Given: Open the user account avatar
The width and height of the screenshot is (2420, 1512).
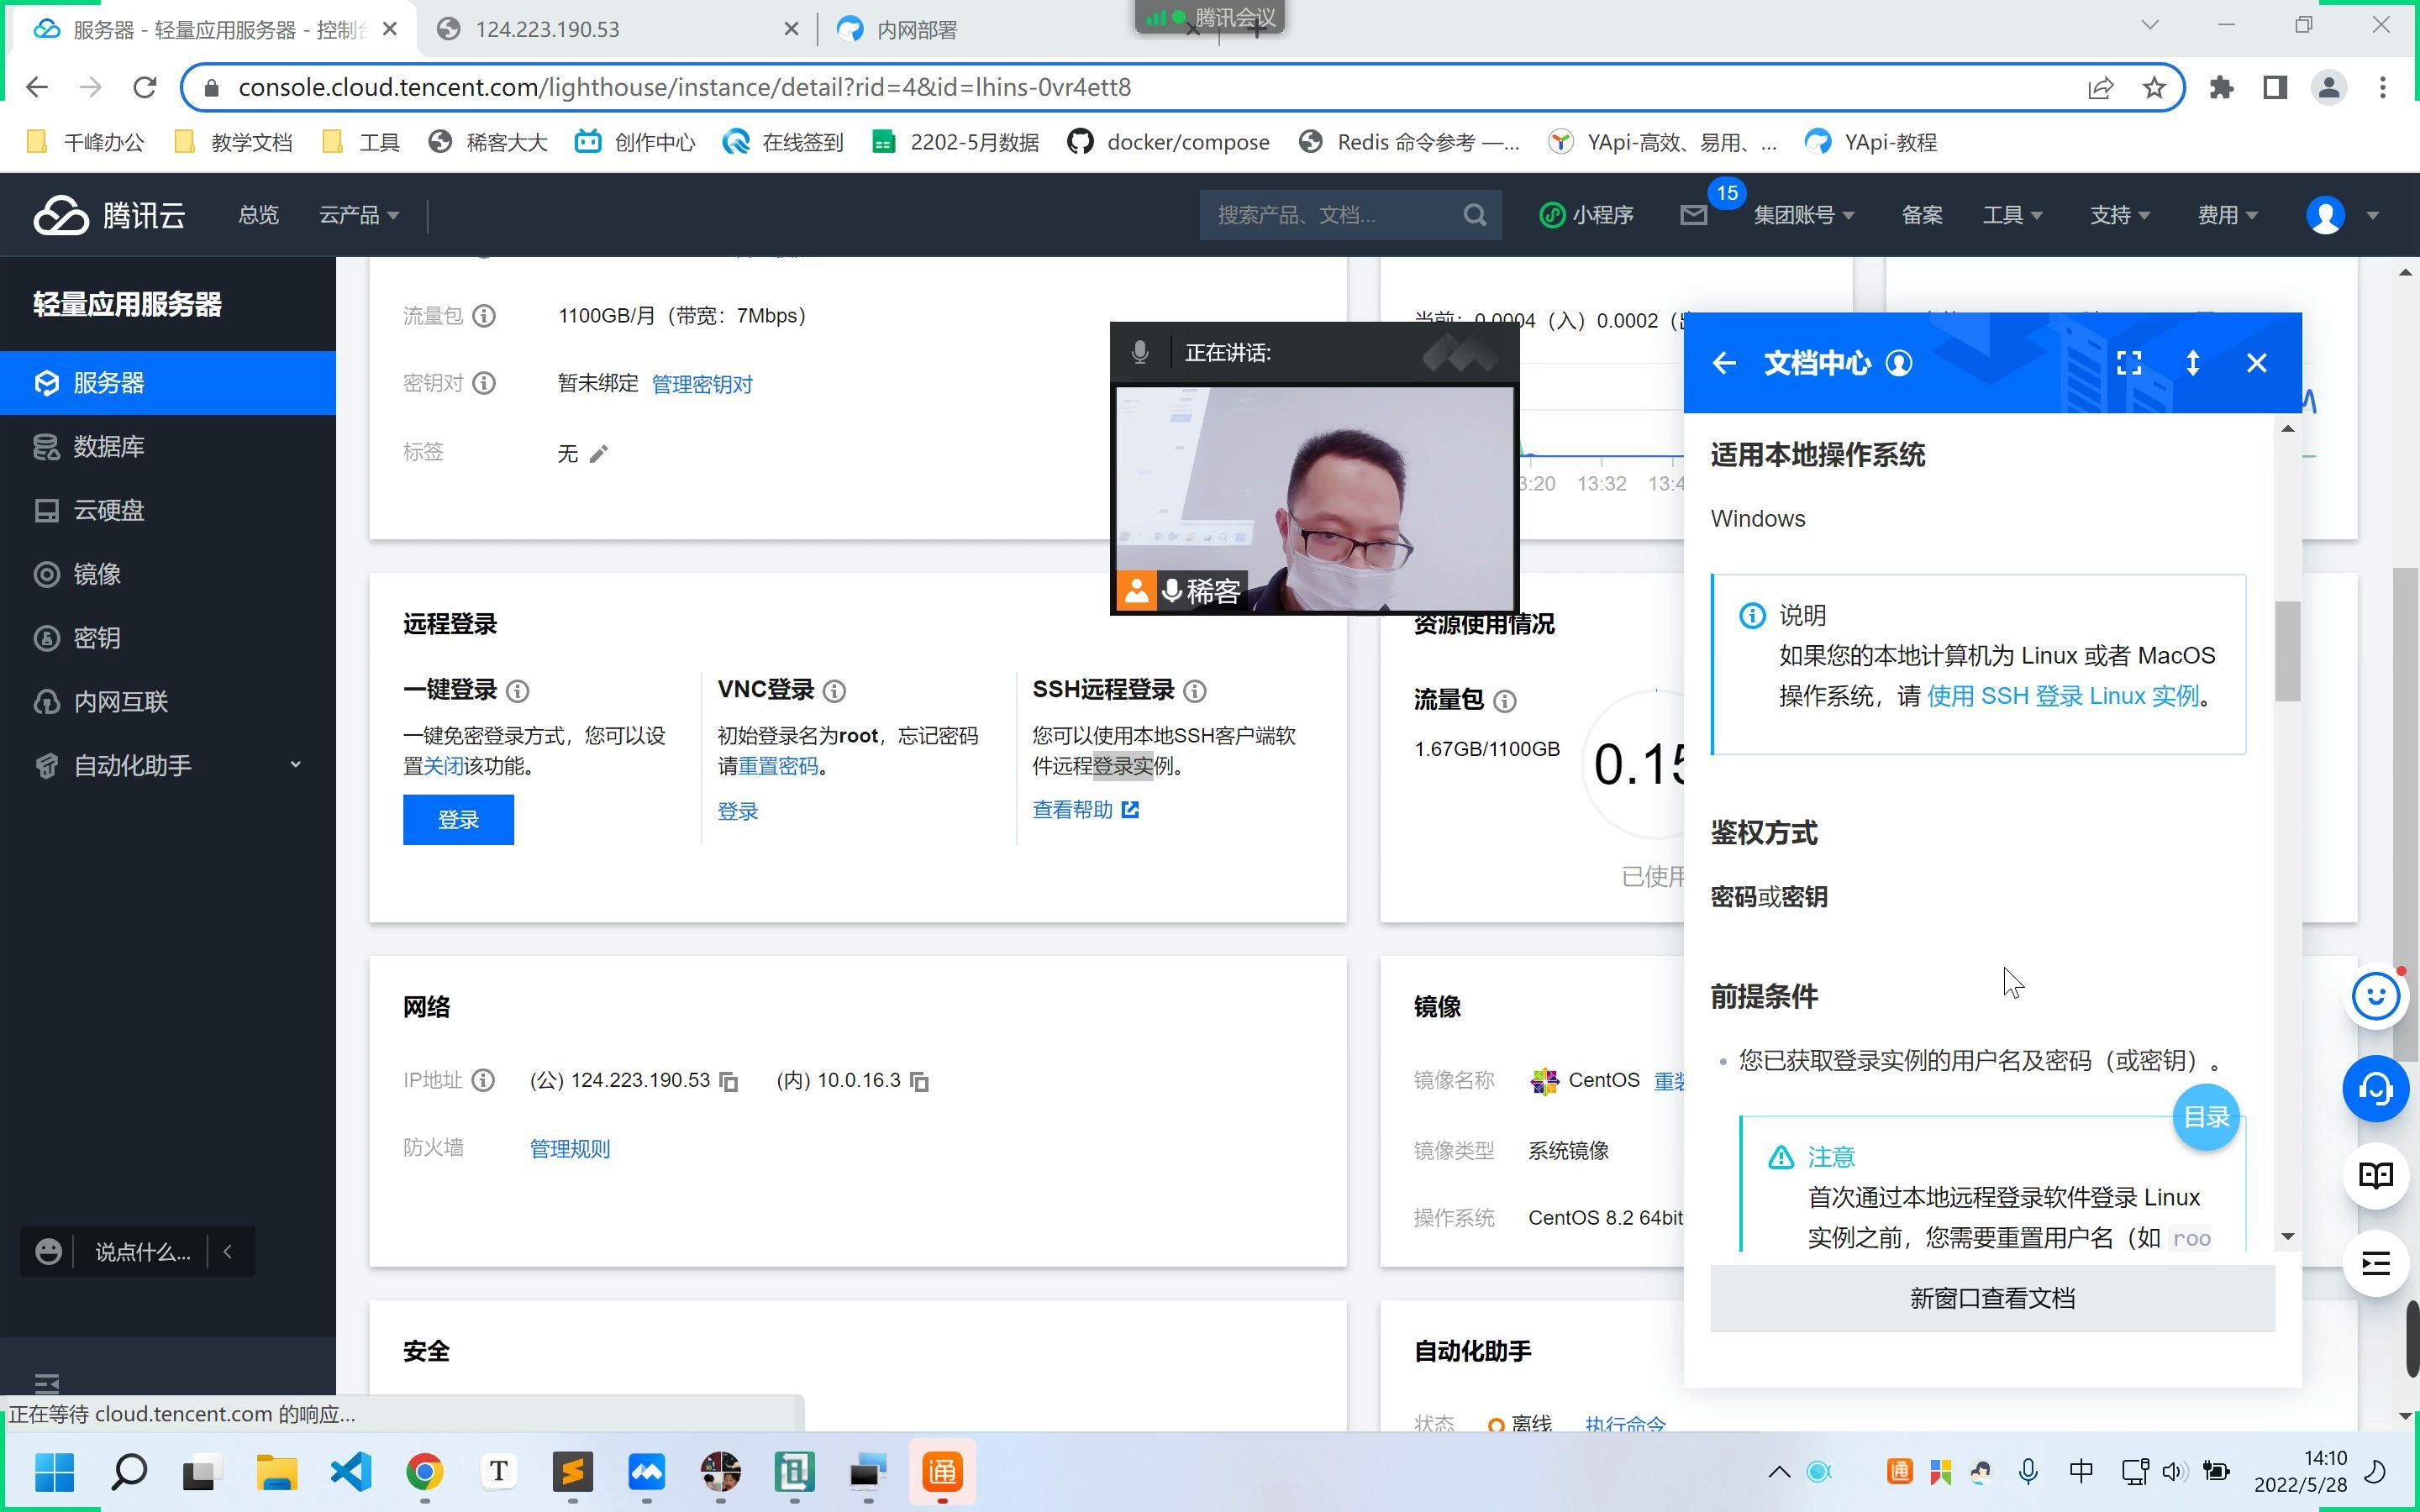Looking at the screenshot, I should pos(2326,215).
